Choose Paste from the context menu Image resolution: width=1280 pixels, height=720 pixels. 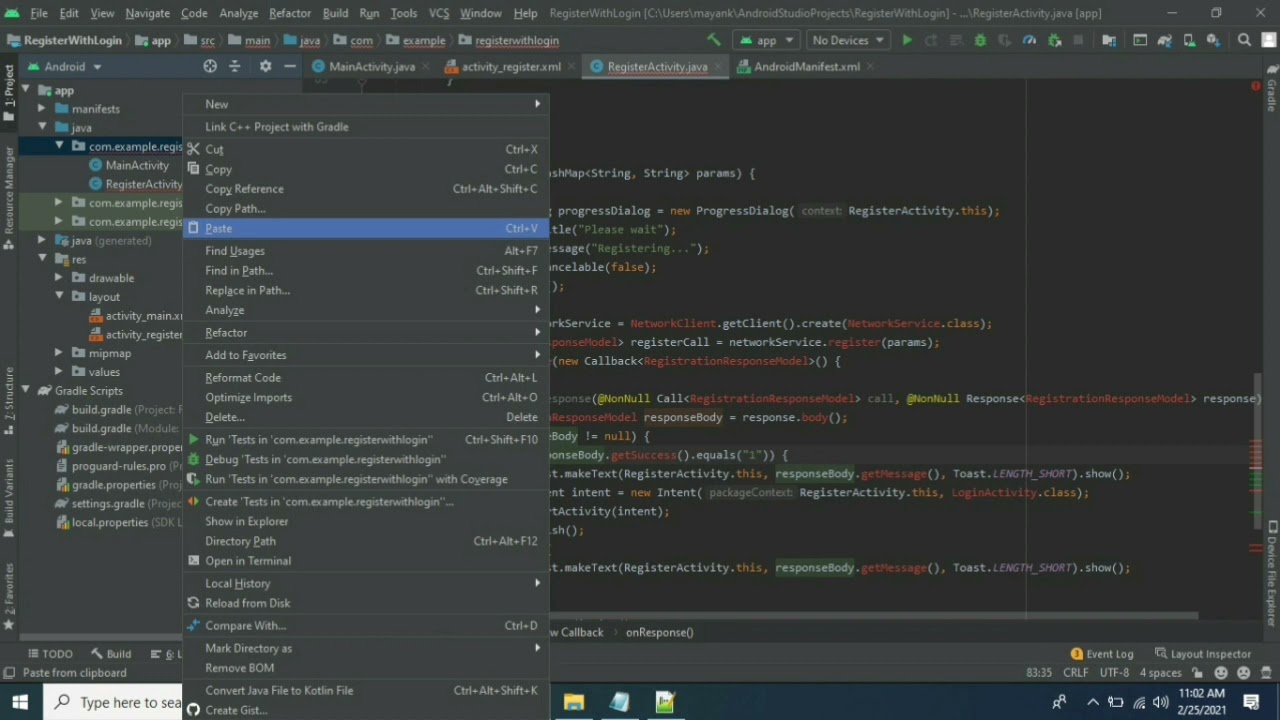click(366, 229)
